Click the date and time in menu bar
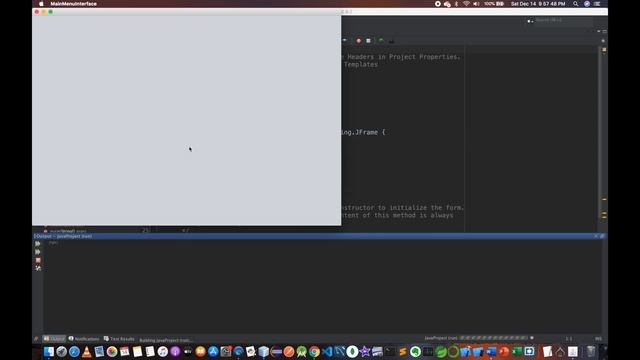 click(x=538, y=4)
